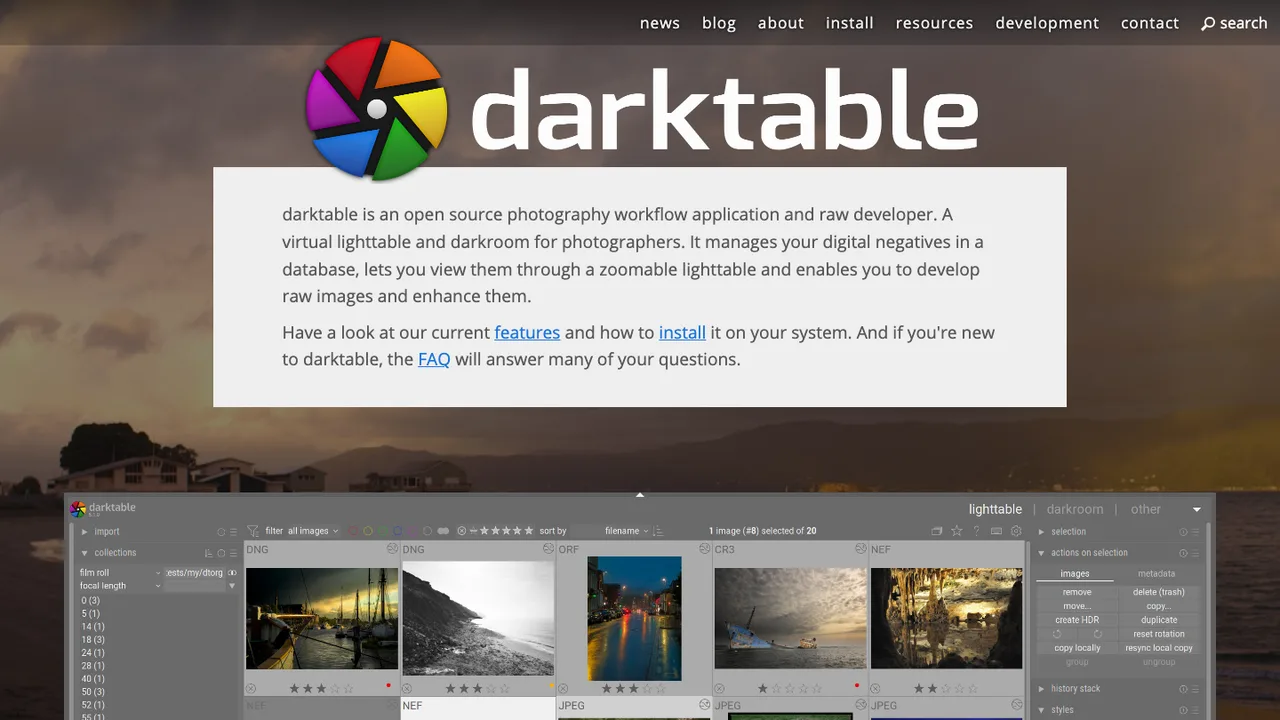Follow the install link in the paragraph
This screenshot has width=1280, height=720.
tap(682, 332)
